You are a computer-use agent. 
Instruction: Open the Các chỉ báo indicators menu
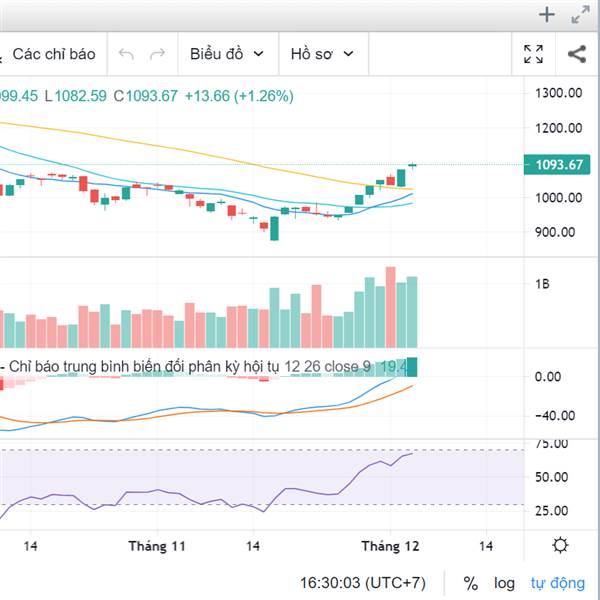(x=52, y=54)
